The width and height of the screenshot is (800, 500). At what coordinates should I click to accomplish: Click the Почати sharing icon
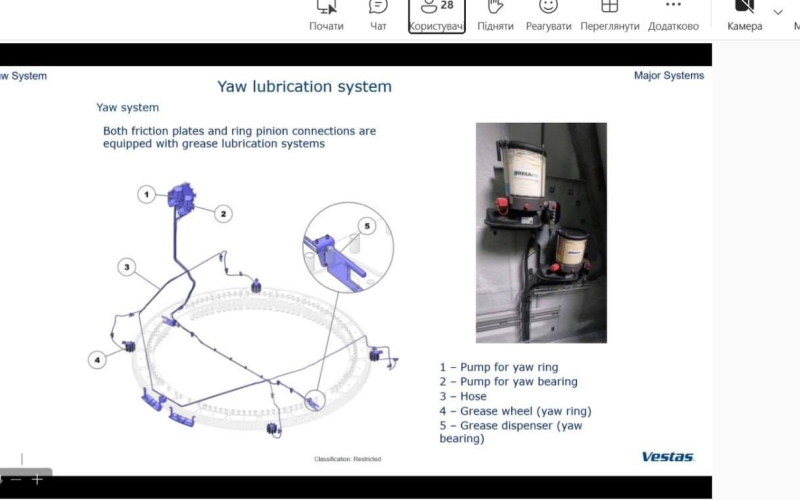(x=327, y=16)
